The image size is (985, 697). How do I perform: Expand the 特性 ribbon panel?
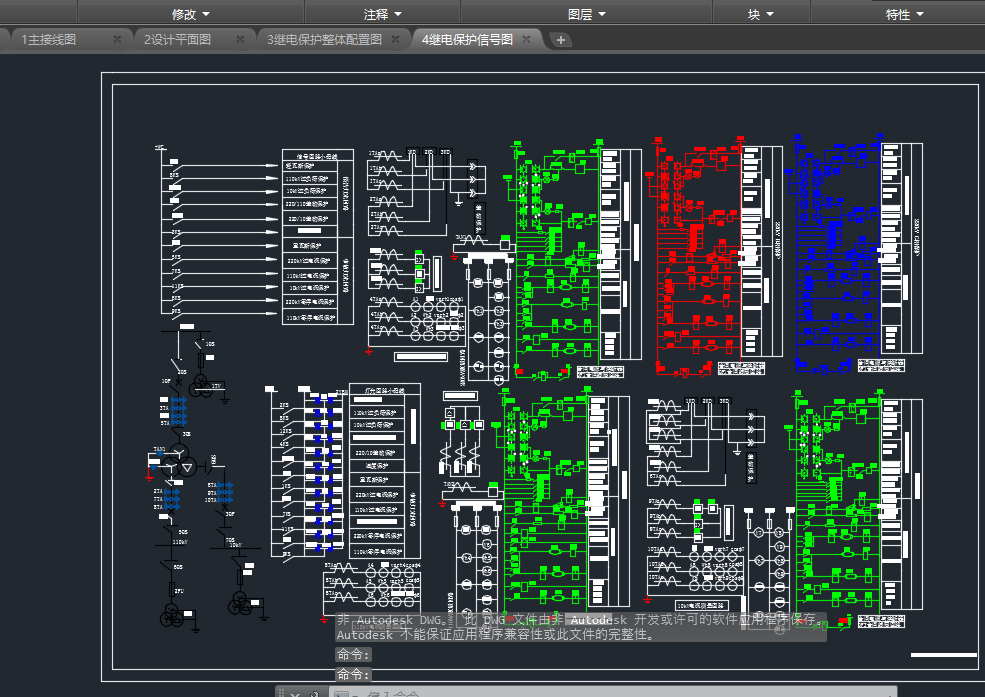pos(904,14)
